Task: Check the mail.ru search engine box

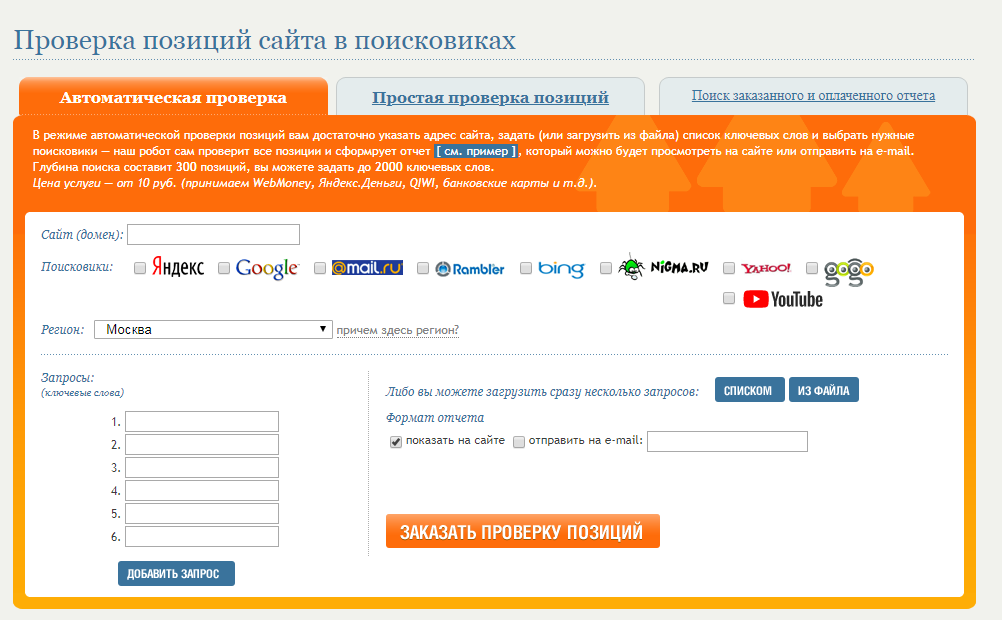Action: (320, 268)
